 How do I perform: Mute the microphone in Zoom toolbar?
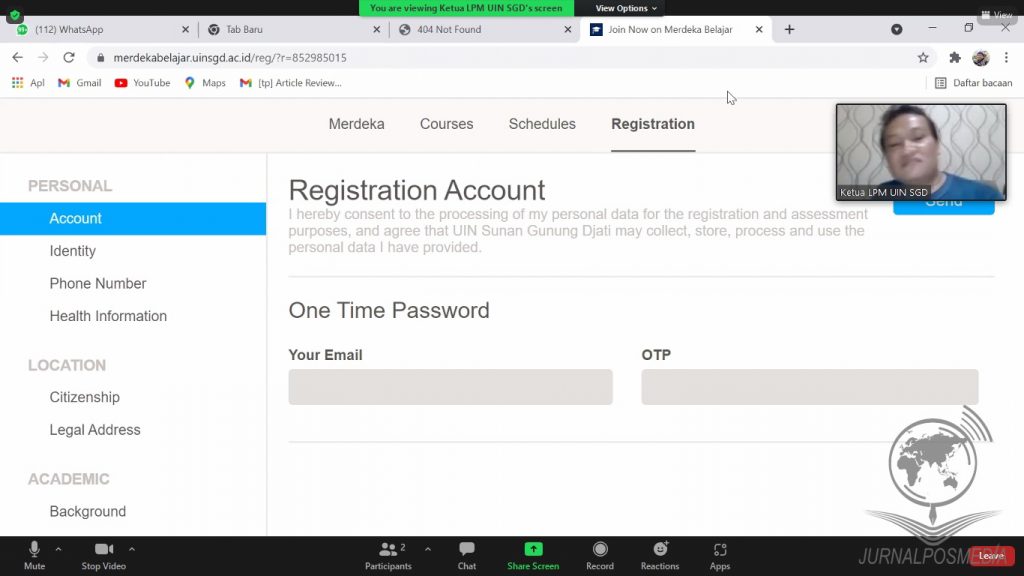34,550
